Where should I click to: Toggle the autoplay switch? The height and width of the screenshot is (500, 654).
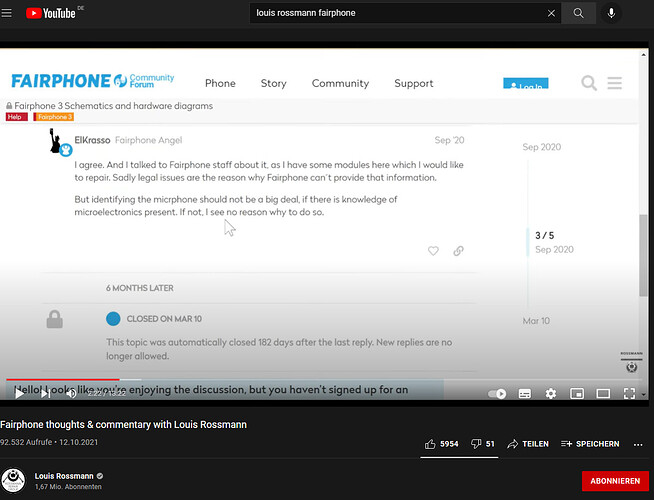pyautogui.click(x=497, y=394)
